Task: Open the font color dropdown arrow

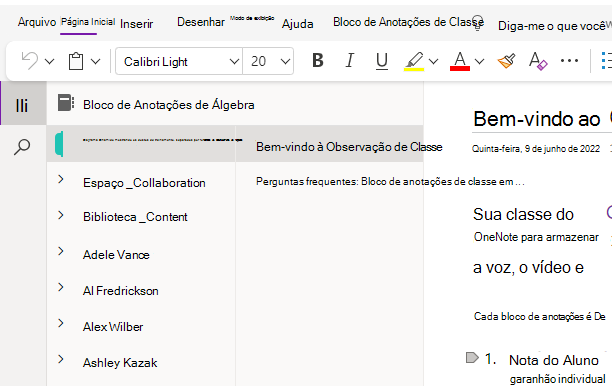Action: (x=479, y=61)
